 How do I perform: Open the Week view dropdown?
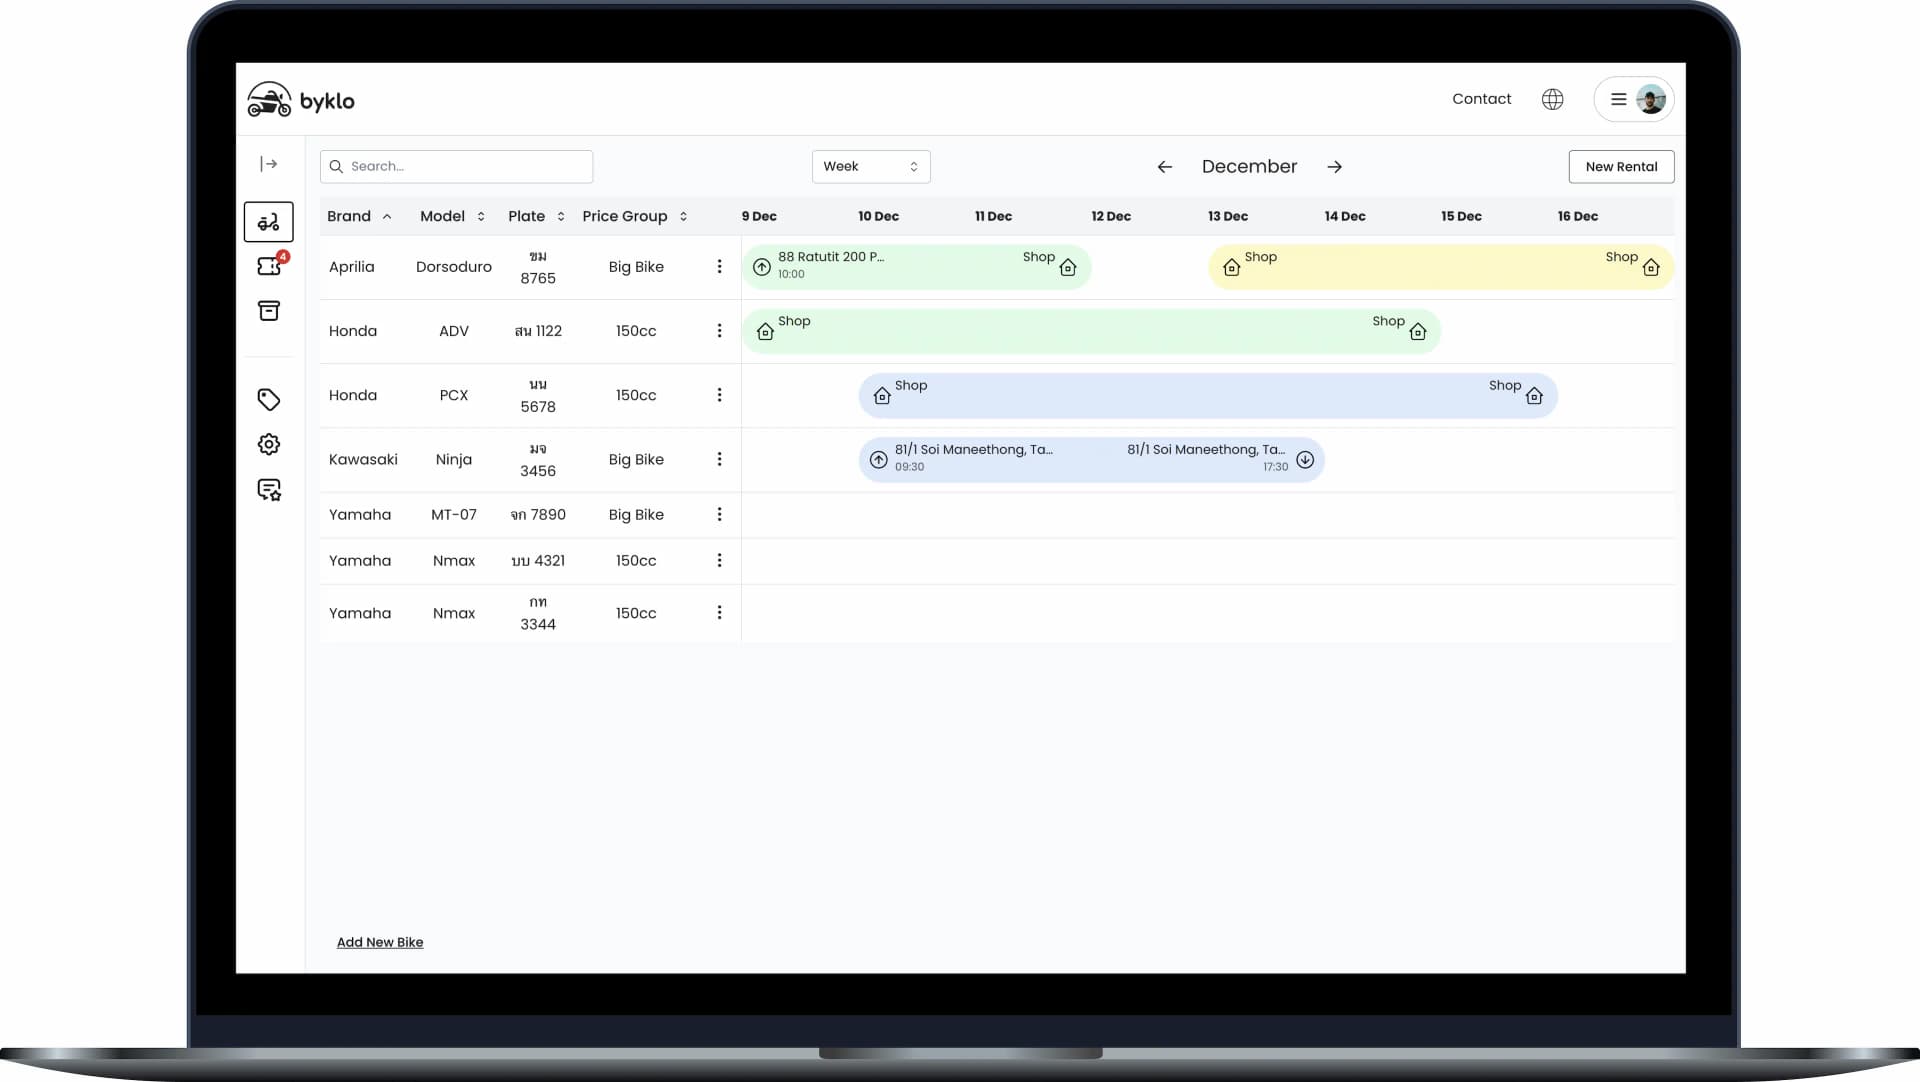(870, 166)
